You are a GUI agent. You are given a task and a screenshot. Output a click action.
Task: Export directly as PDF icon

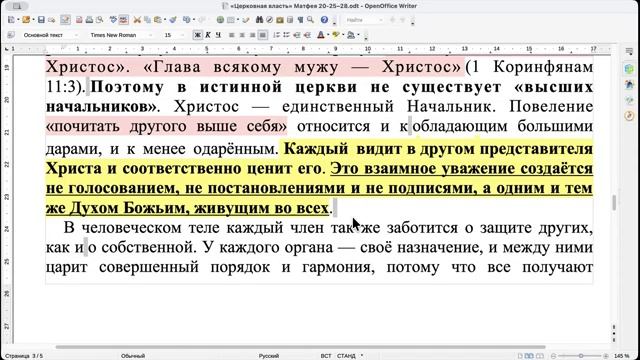[79, 20]
